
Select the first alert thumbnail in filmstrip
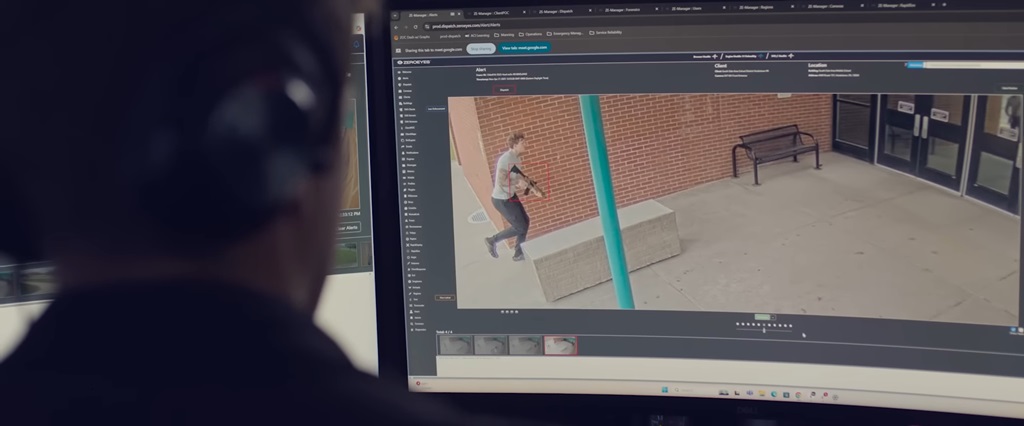tap(455, 344)
